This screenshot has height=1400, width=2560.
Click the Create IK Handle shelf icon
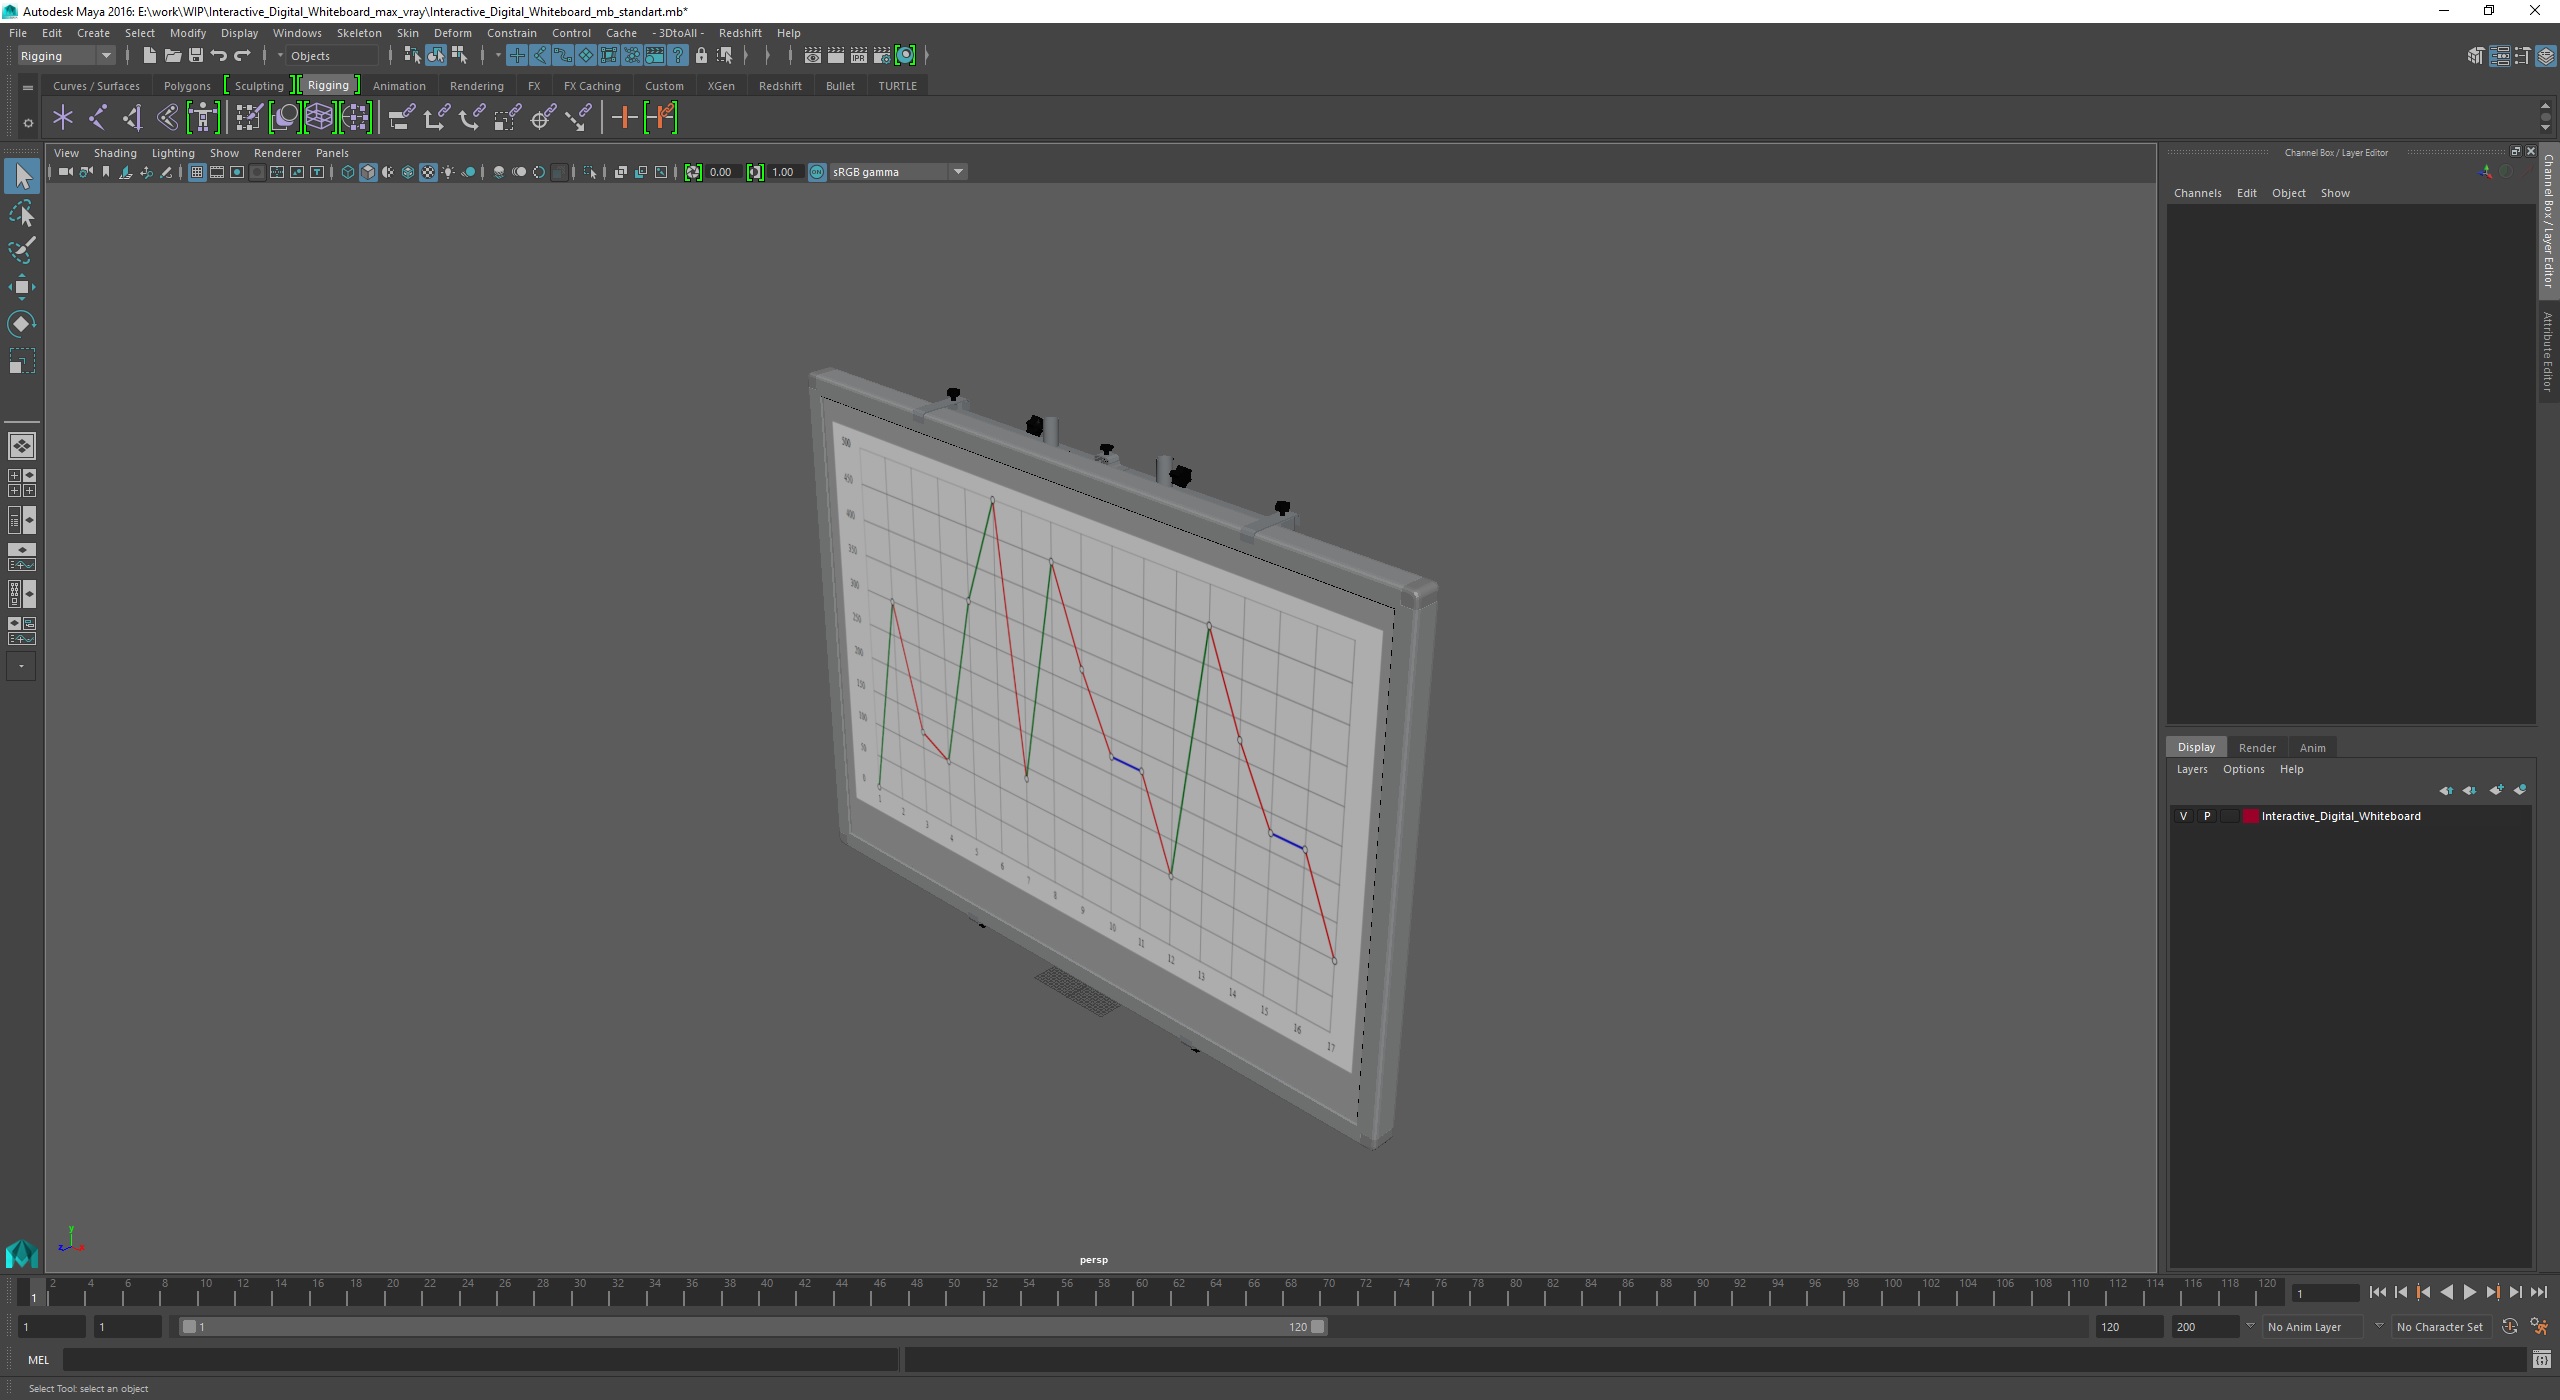tap(132, 118)
